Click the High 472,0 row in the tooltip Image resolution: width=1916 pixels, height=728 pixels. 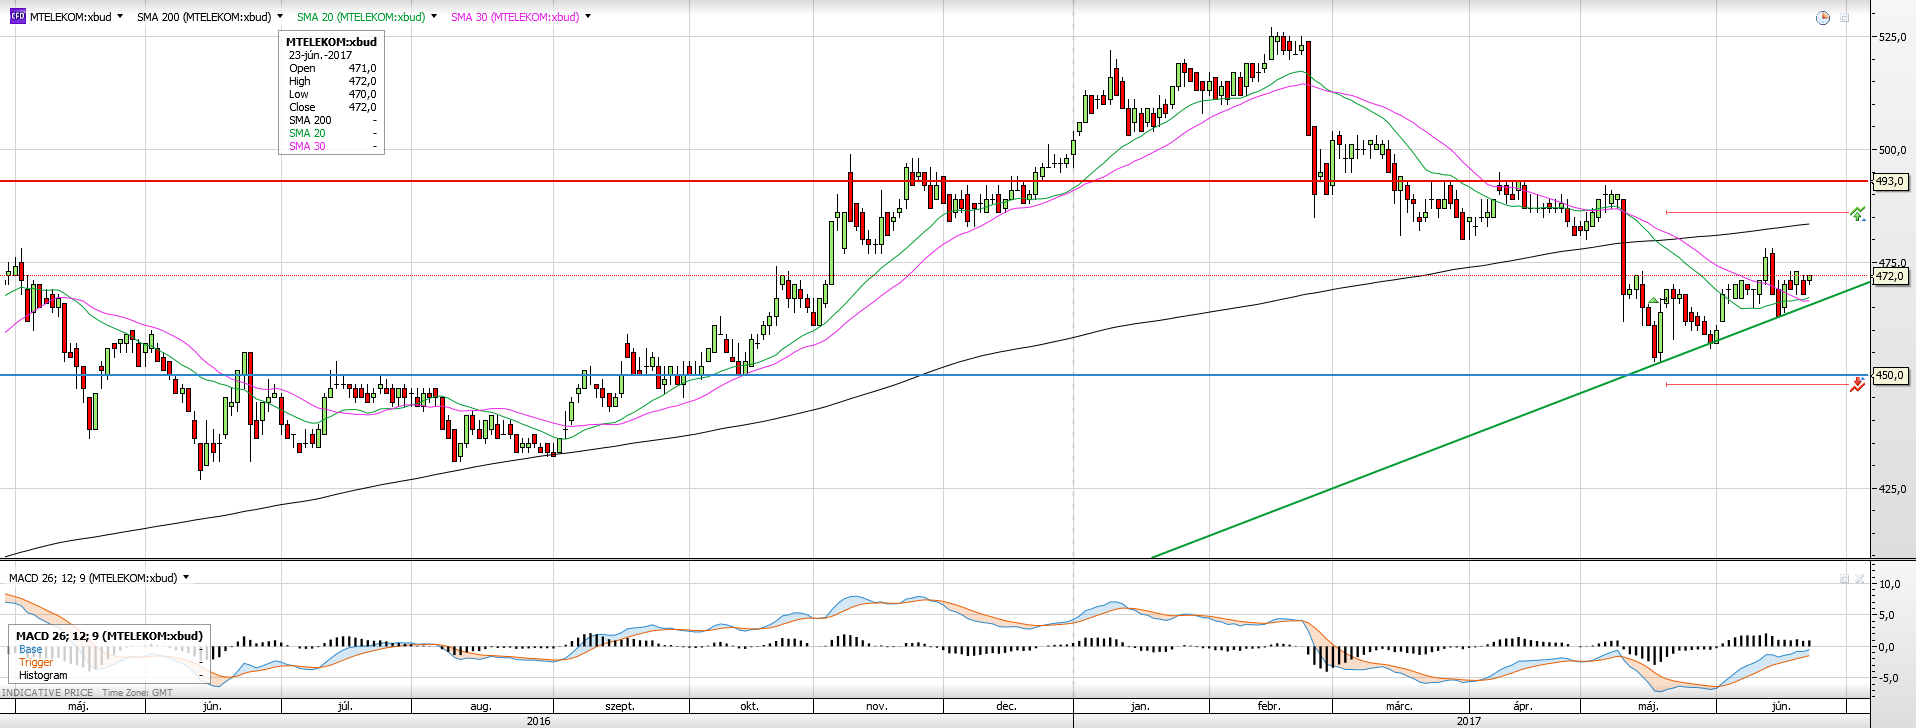pyautogui.click(x=333, y=81)
